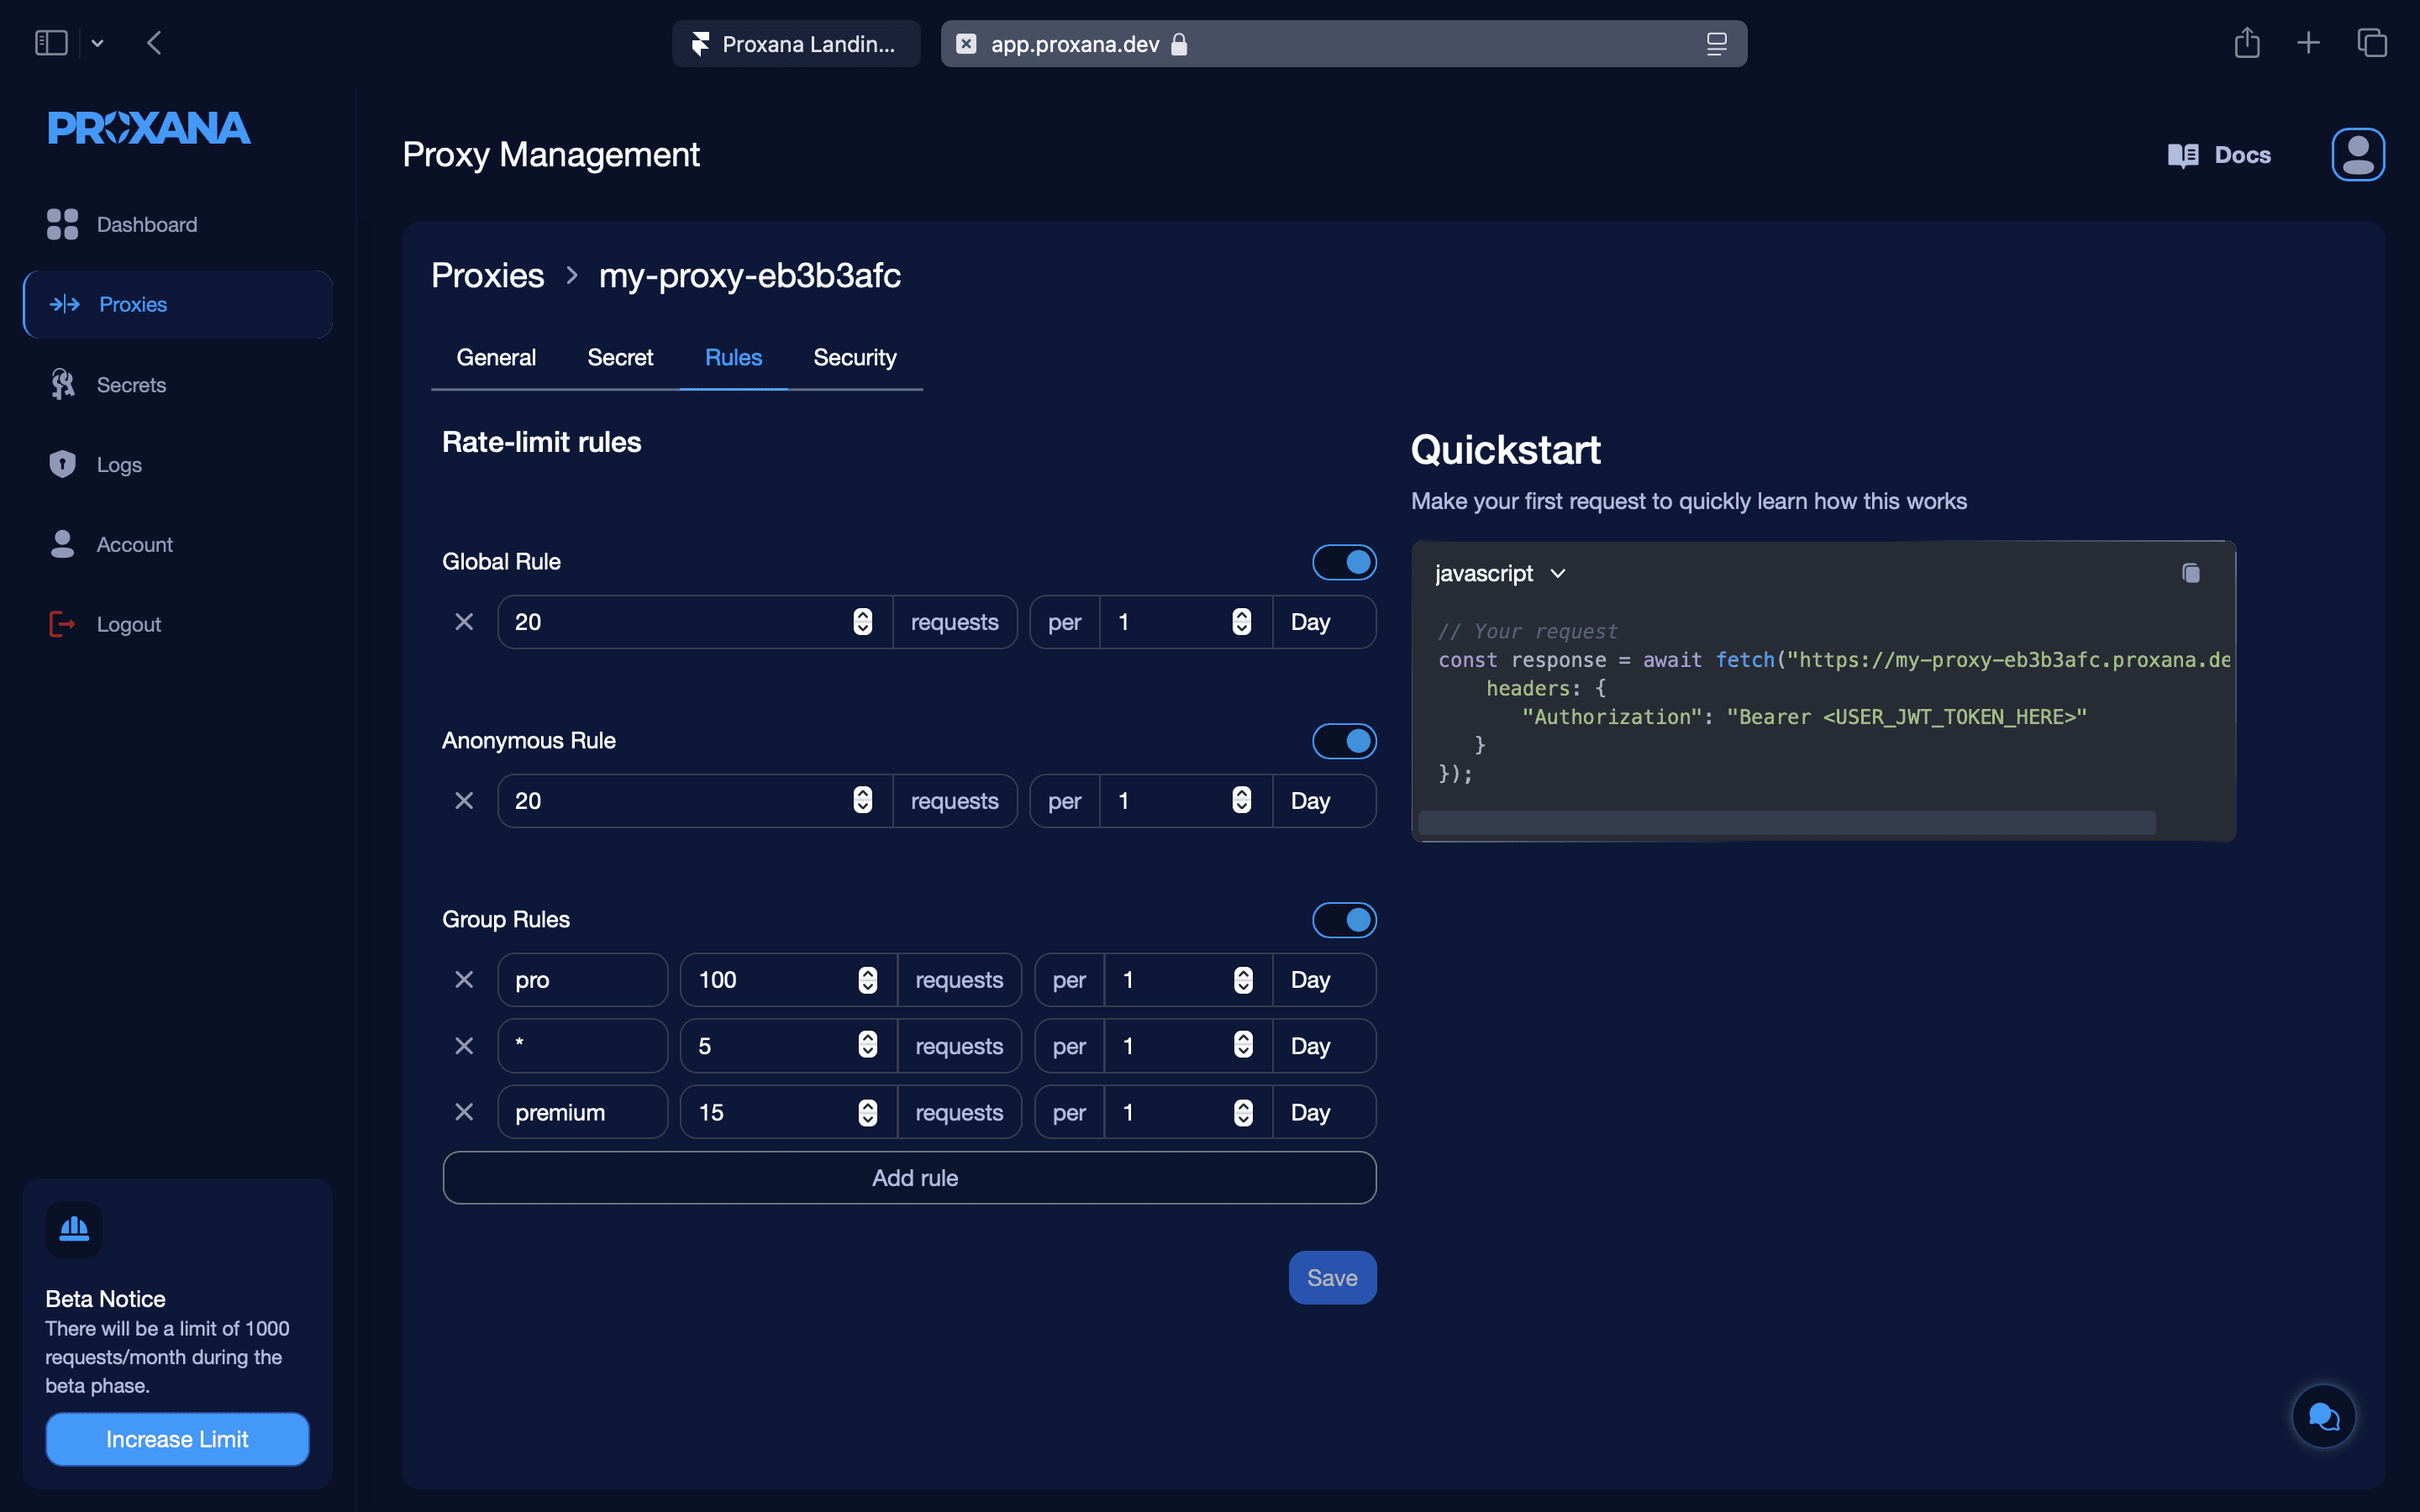Open Dashboard in the sidebar menu
Viewport: 2420px width, 1512px height.
tap(178, 224)
